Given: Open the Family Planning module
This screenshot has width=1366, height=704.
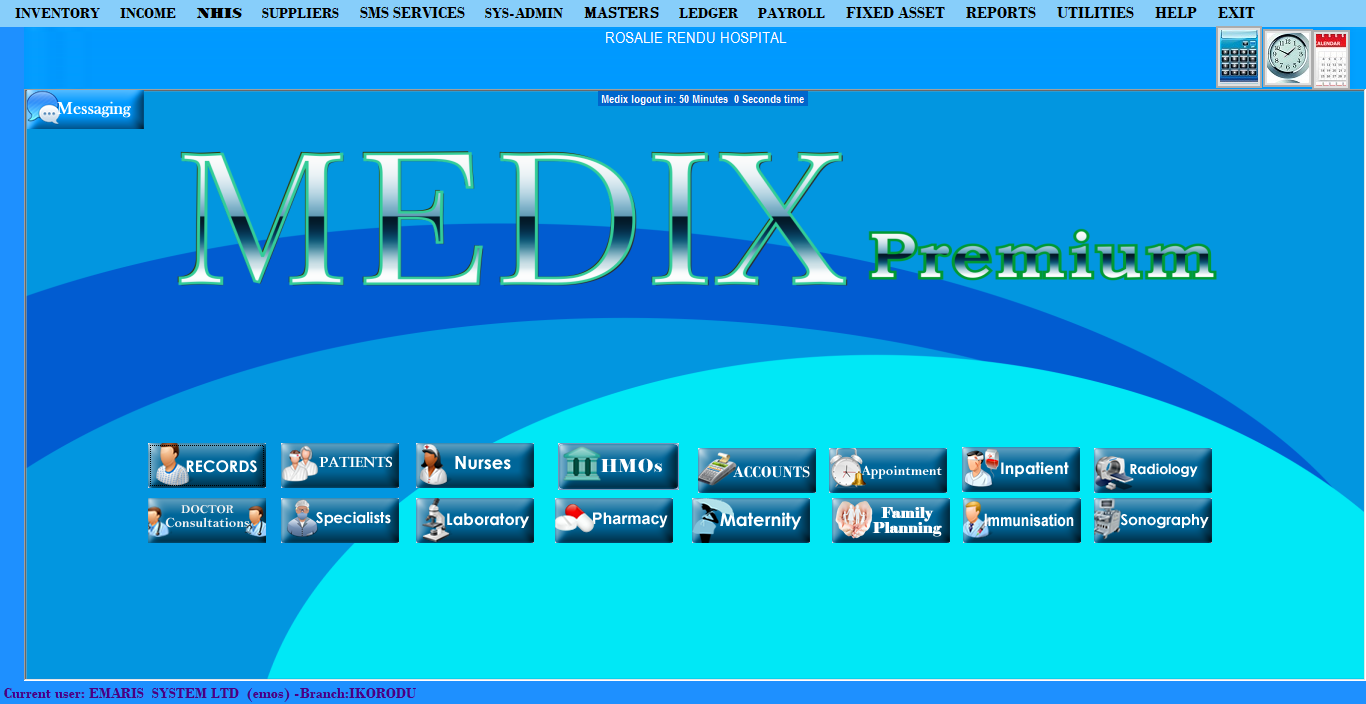Looking at the screenshot, I should coord(890,520).
